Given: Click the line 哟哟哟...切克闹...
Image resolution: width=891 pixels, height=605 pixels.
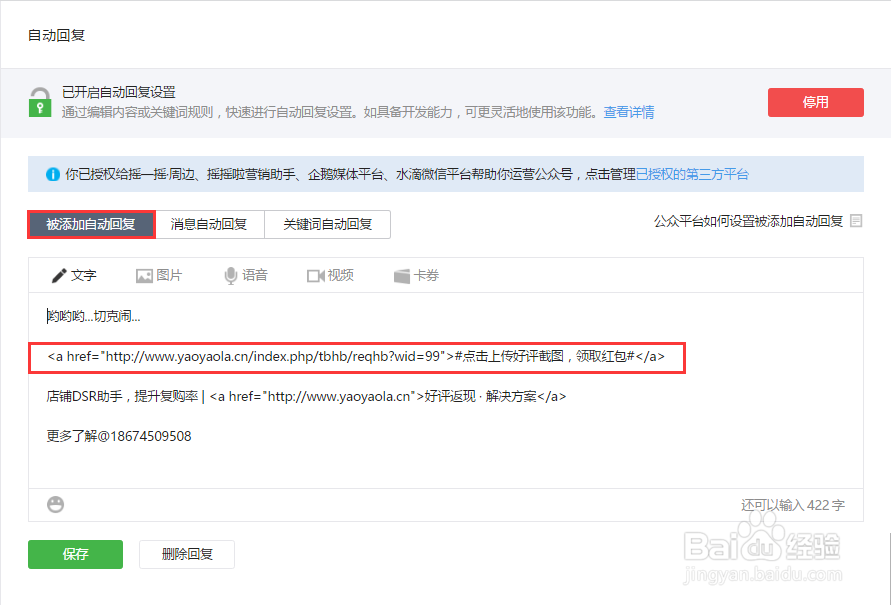Looking at the screenshot, I should [x=93, y=316].
